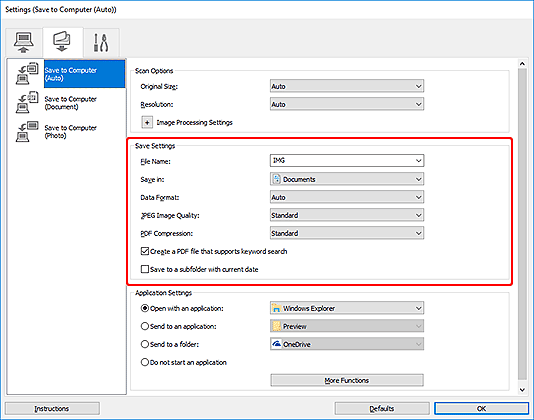The image size is (534, 420).
Task: Open the Data Format dropdown
Action: [x=347, y=197]
